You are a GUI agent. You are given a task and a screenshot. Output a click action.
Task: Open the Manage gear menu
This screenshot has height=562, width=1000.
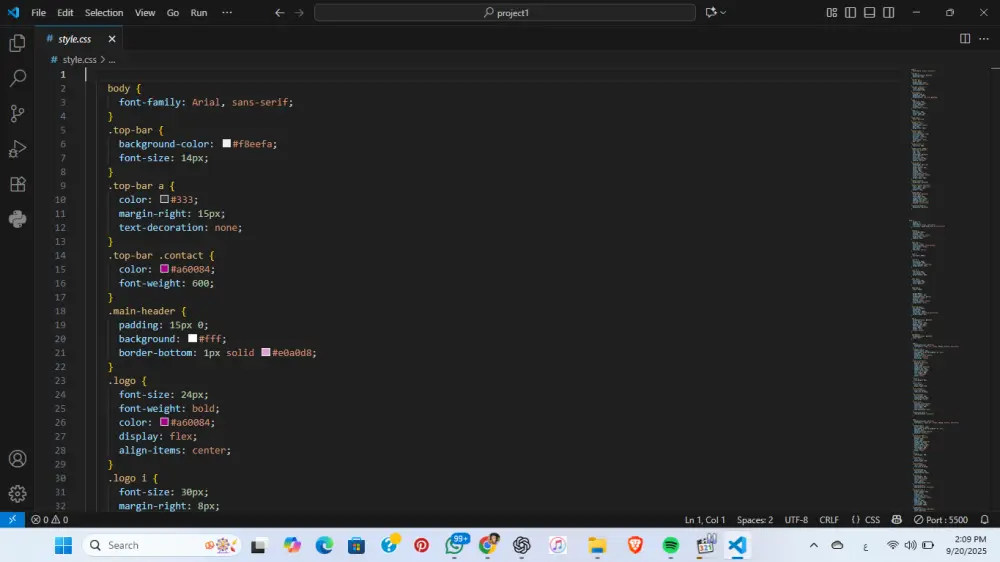17,494
